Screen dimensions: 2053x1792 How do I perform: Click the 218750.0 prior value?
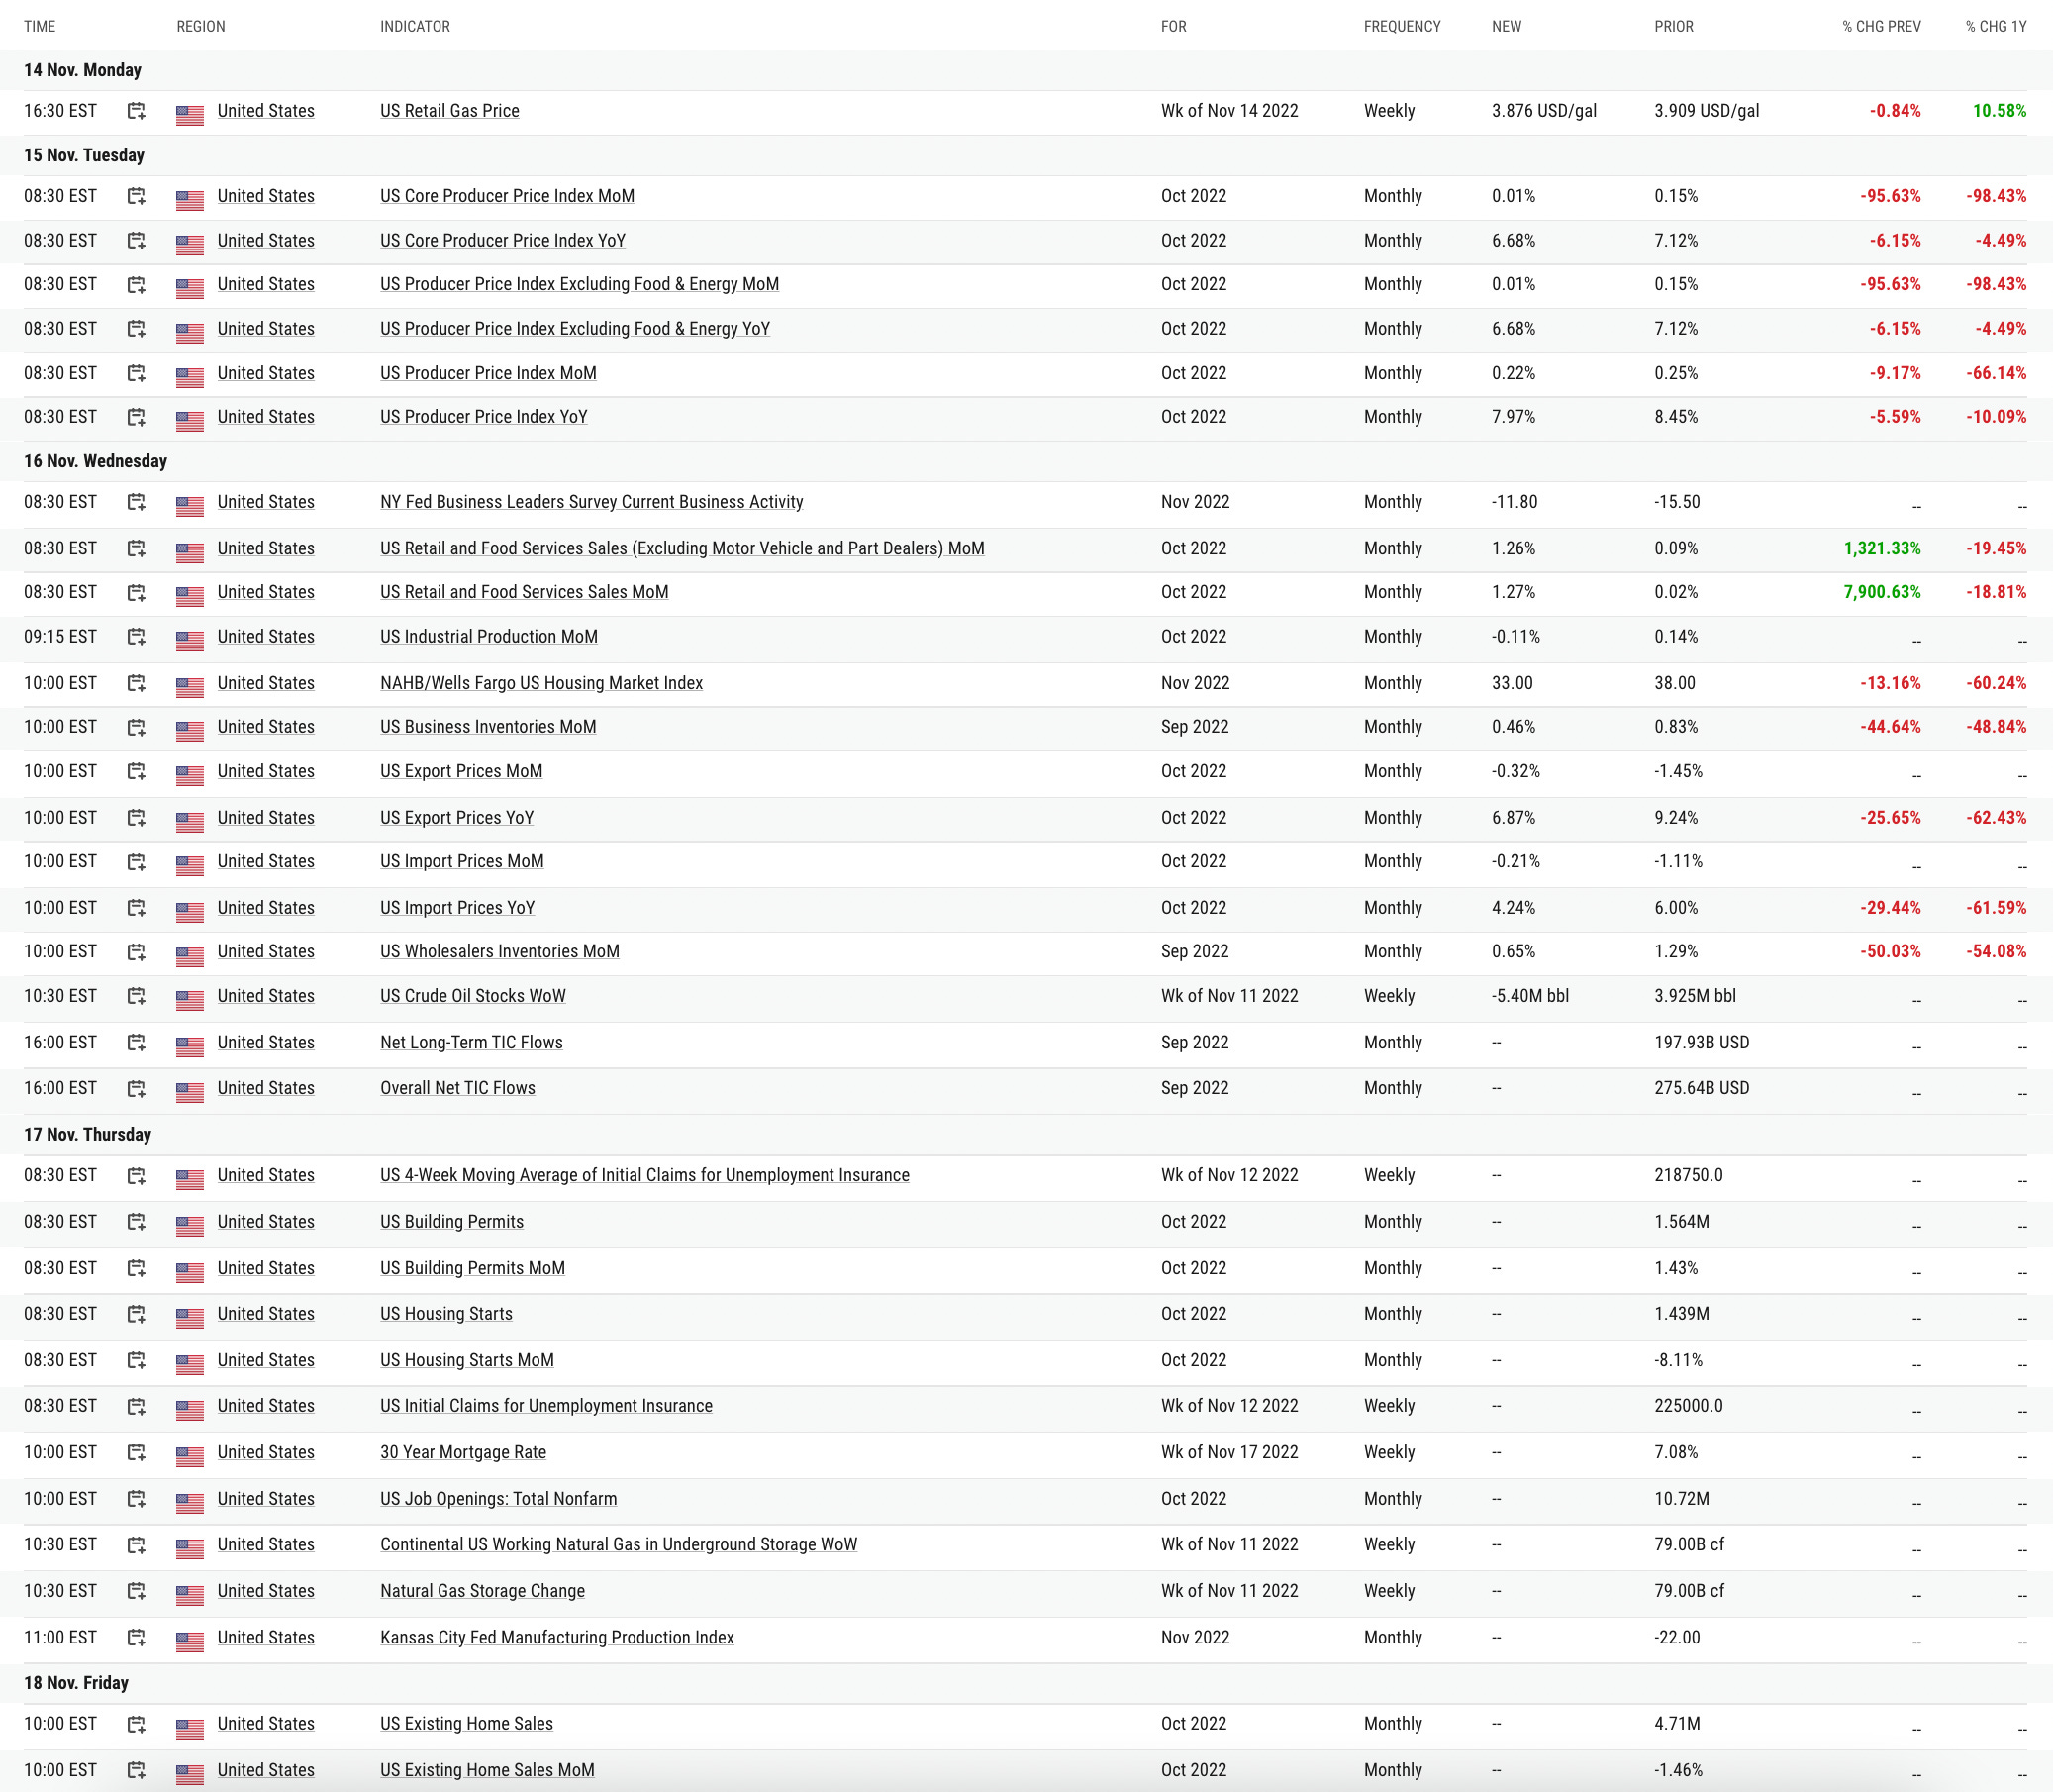[1689, 1175]
